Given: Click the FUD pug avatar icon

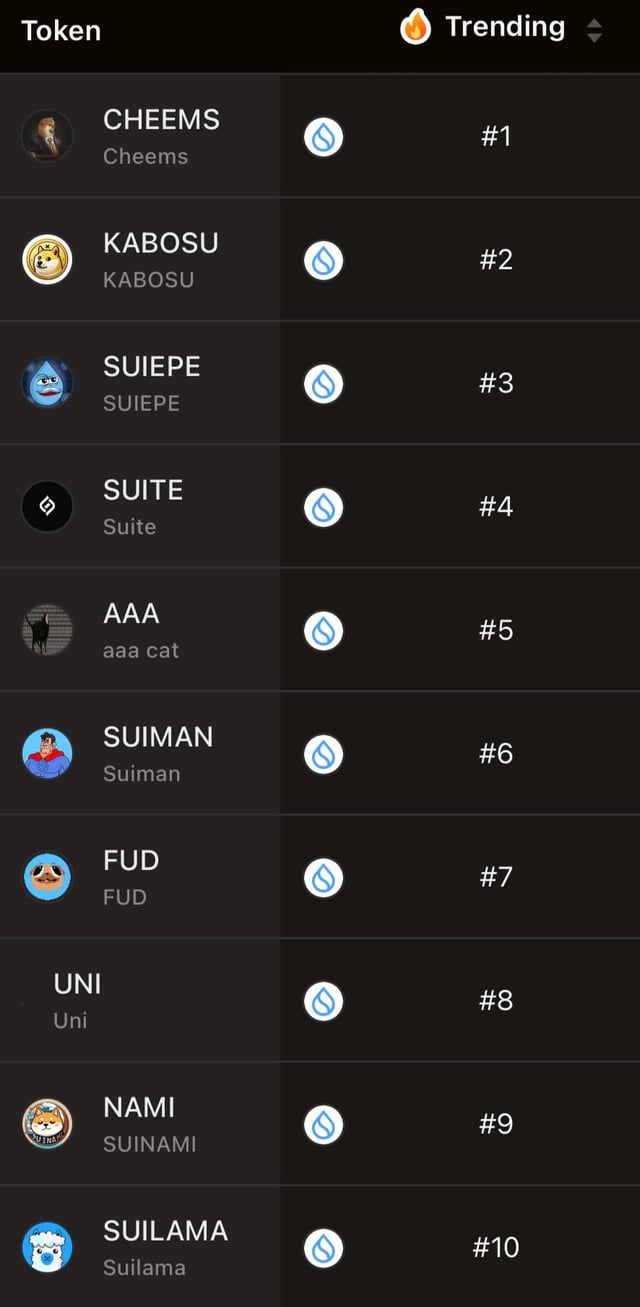Looking at the screenshot, I should click(47, 877).
